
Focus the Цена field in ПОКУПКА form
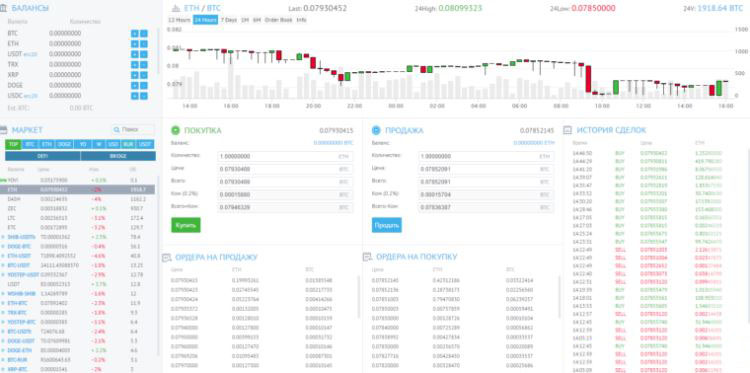(286, 169)
